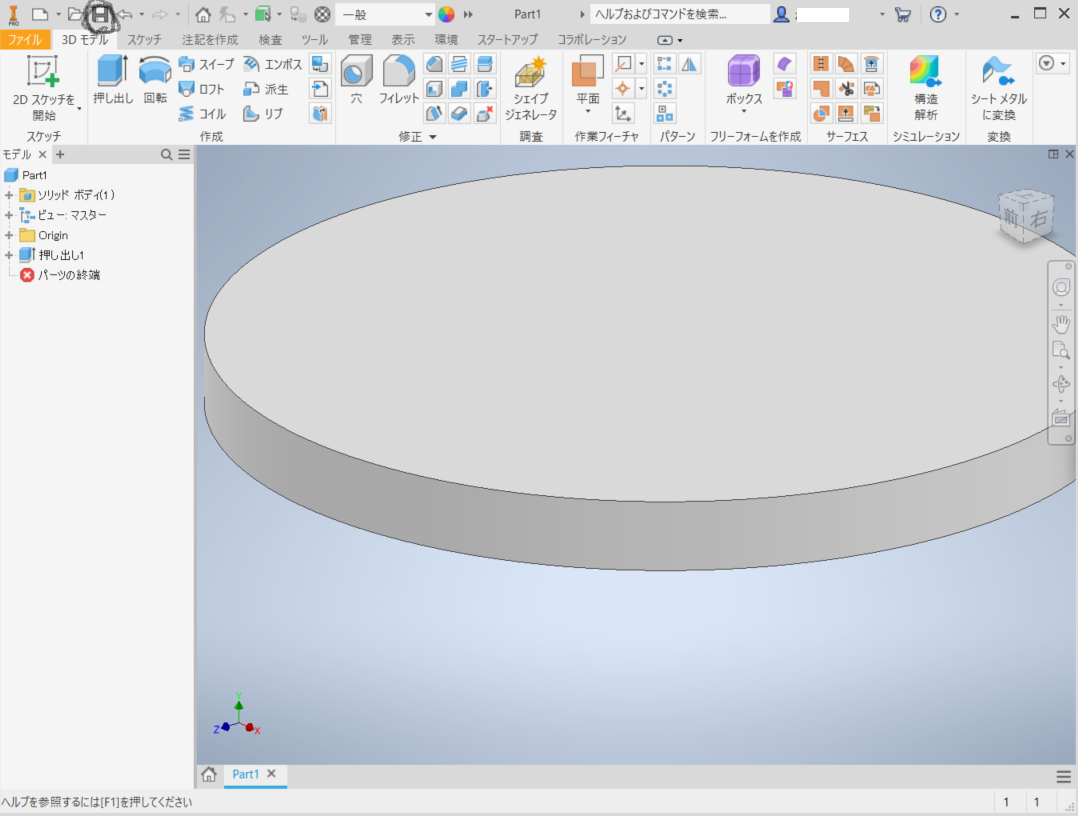
Task: Open the Help question mark dropdown arrow
Action: (957, 14)
